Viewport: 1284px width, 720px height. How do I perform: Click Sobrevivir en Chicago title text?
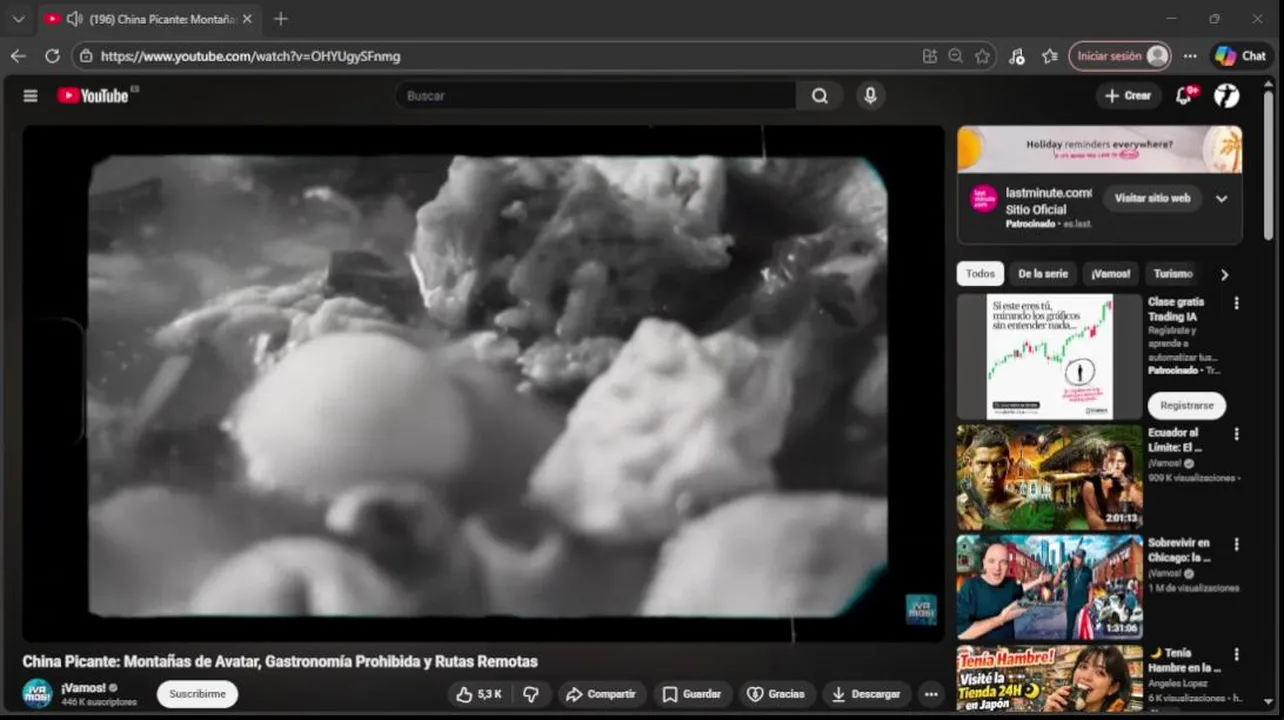tap(1179, 550)
